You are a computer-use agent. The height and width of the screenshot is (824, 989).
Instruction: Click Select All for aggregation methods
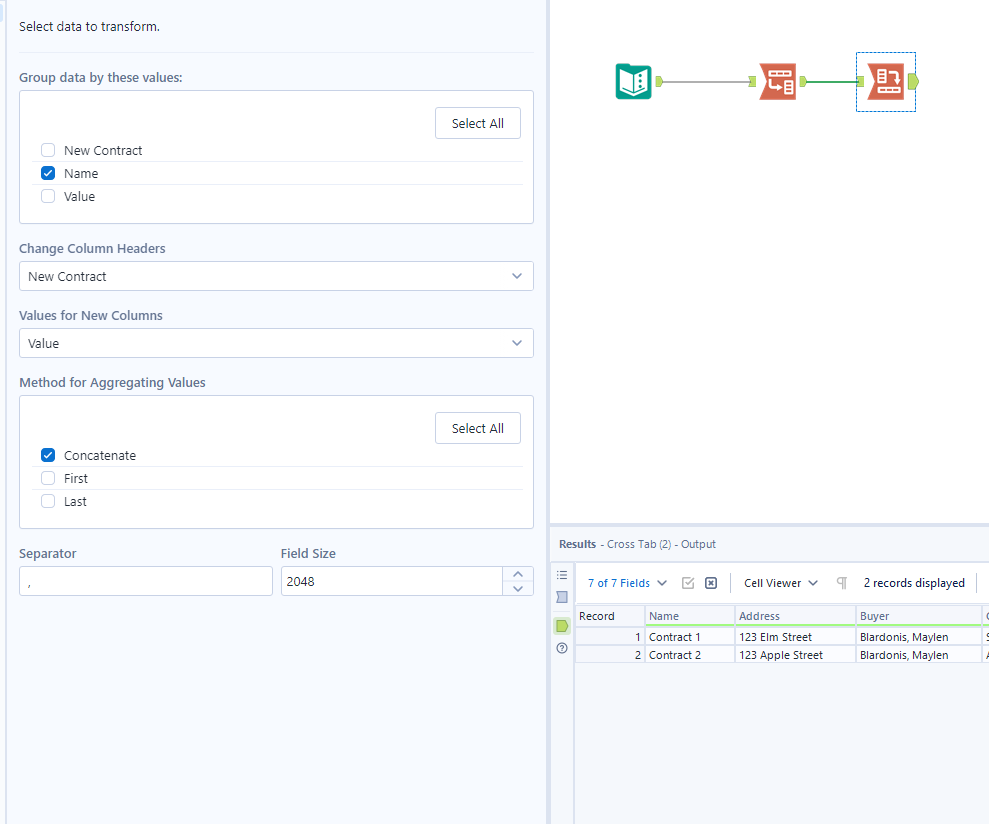pyautogui.click(x=477, y=427)
